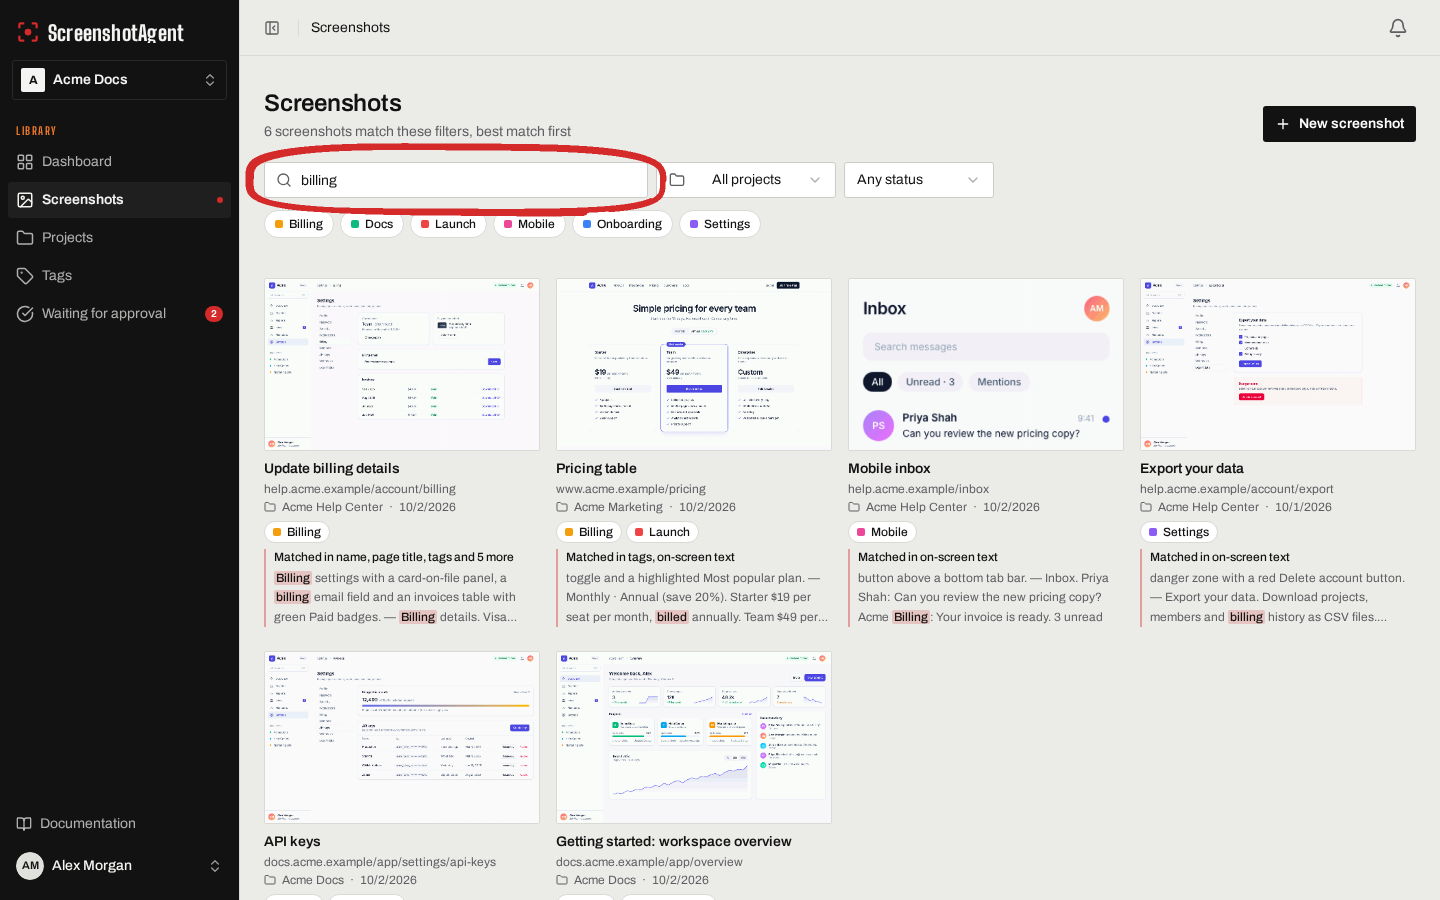The height and width of the screenshot is (900, 1440).
Task: Click the Settings tag on Export your data
Action: 1179,532
